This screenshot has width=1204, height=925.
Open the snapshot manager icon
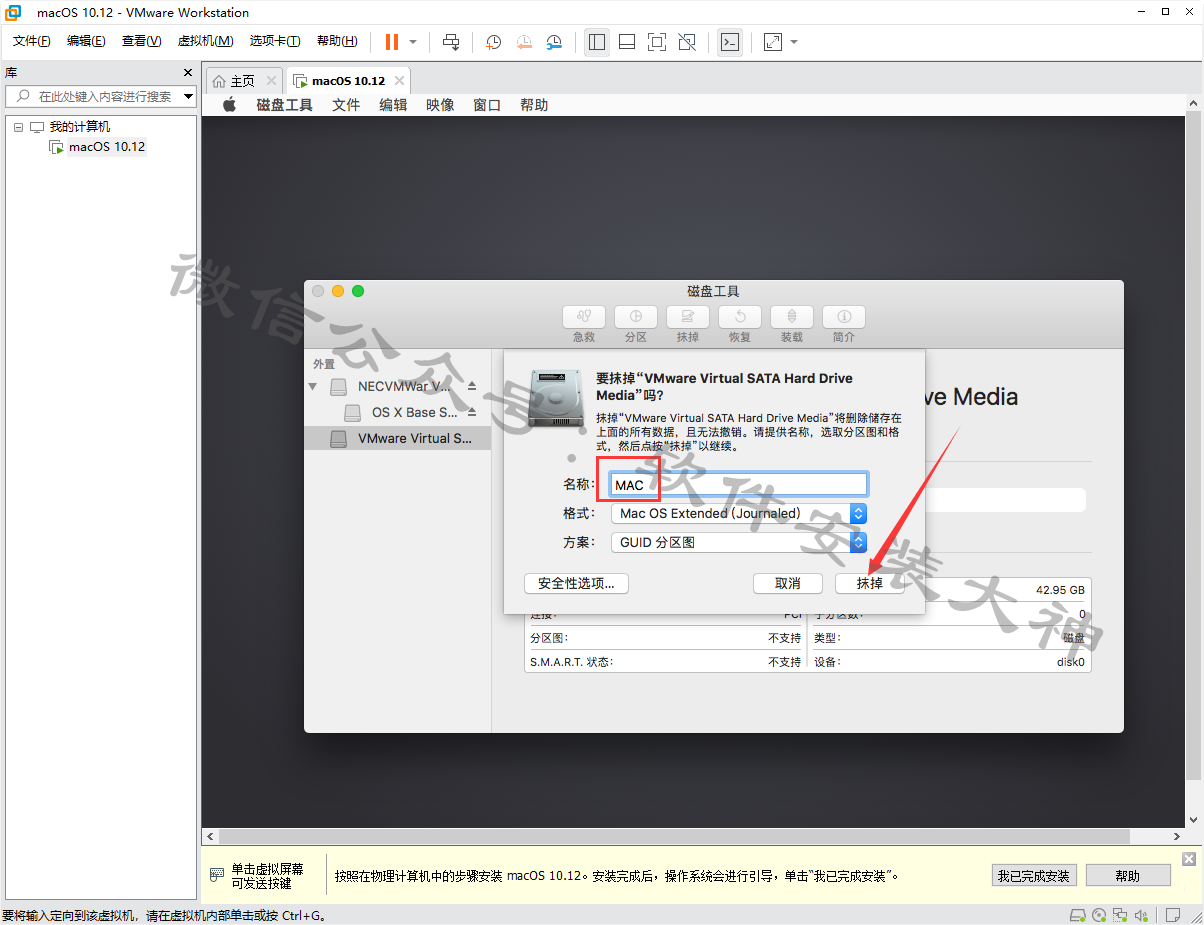tap(554, 42)
